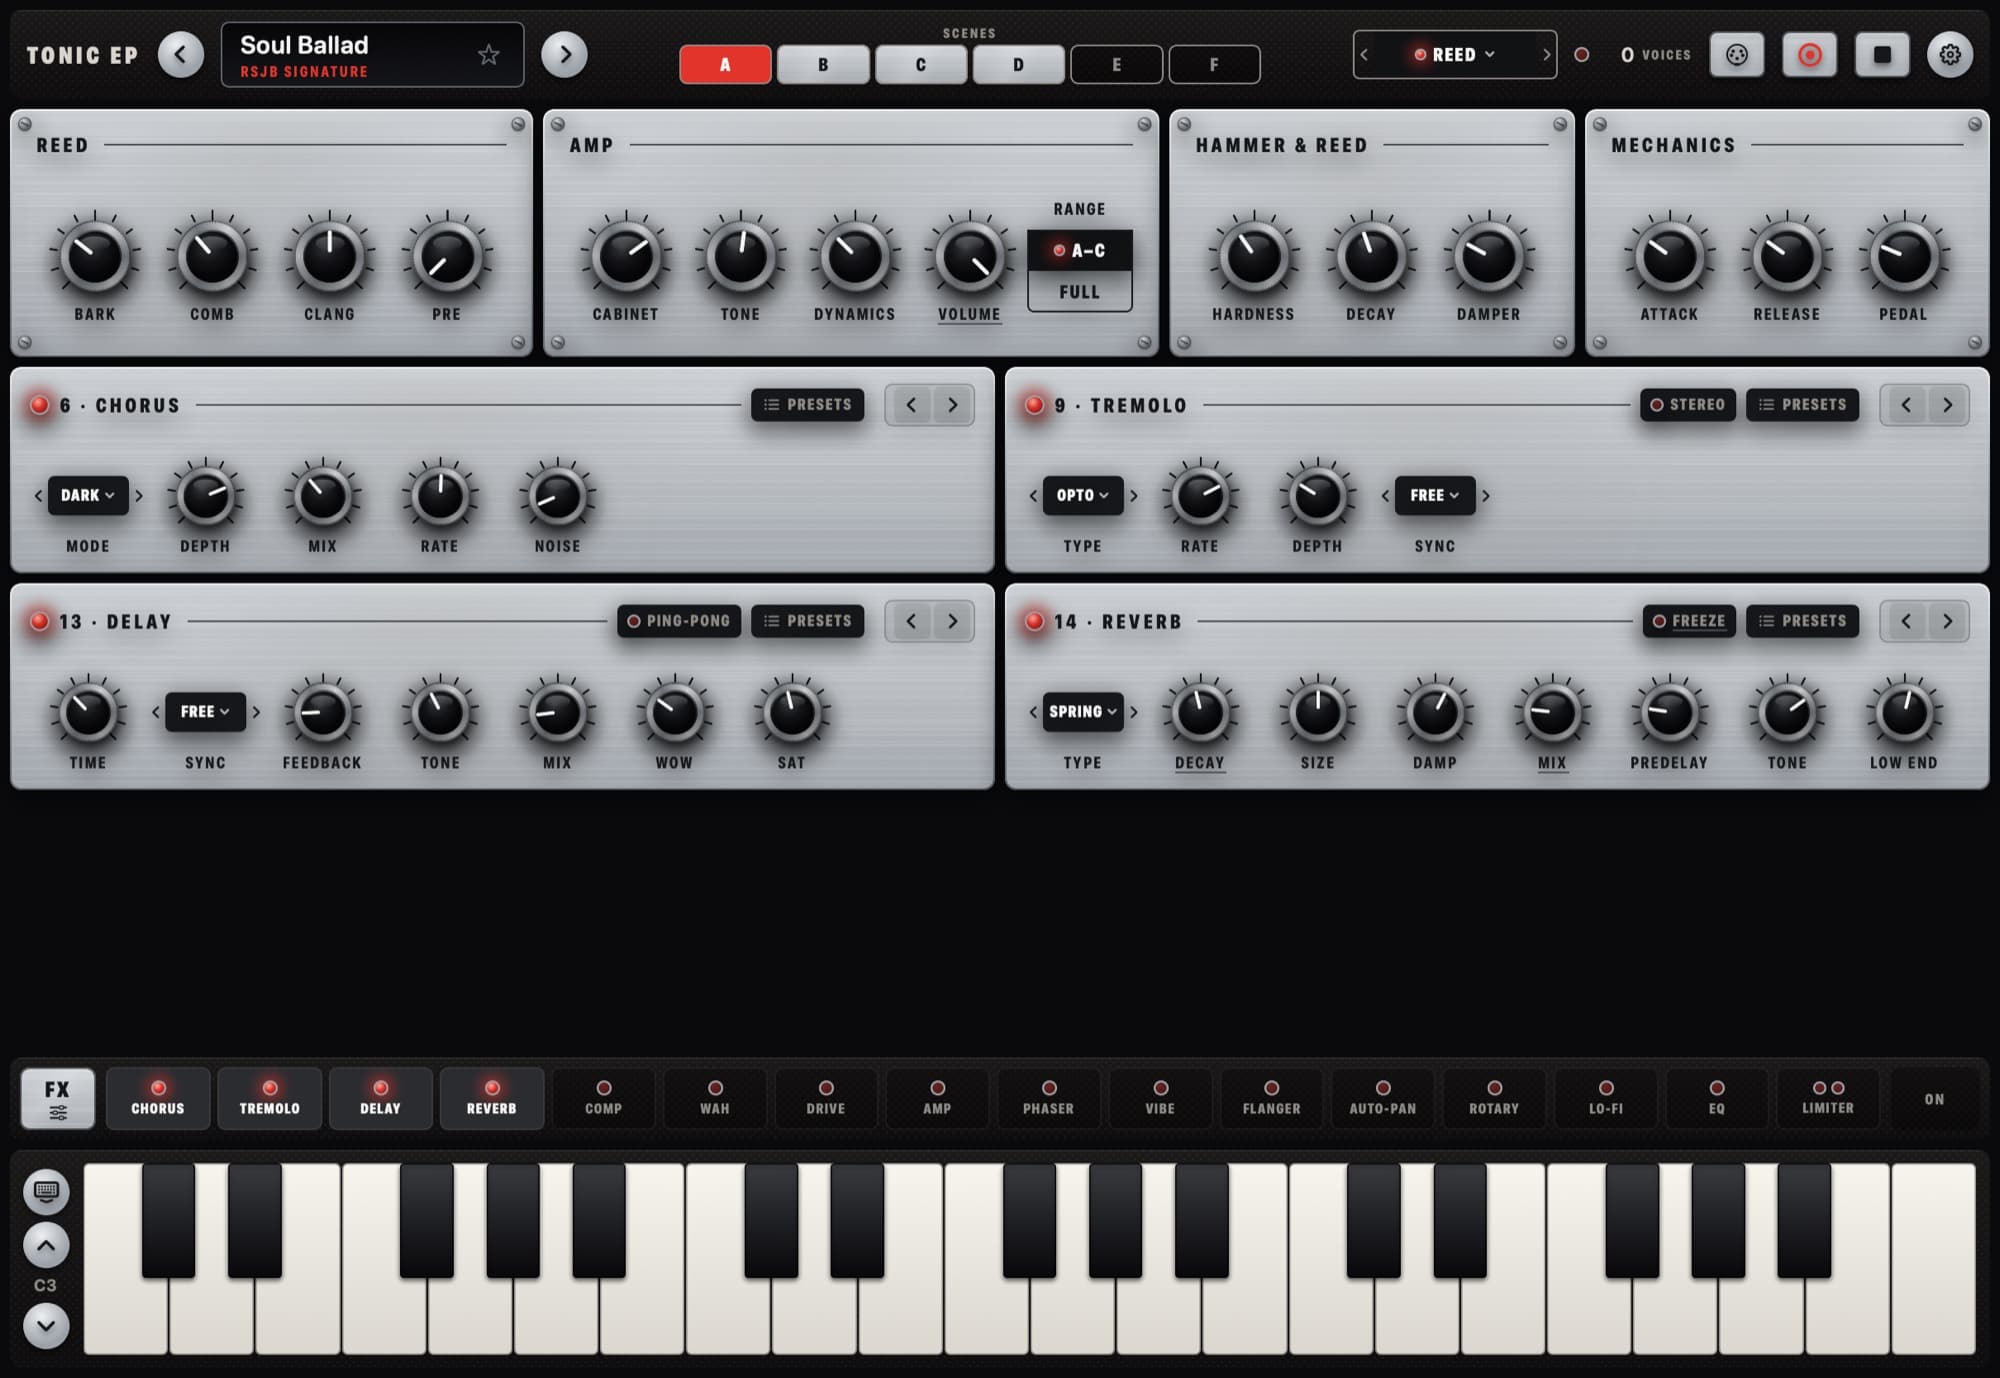Step to the previous reverb type before SPRING
The height and width of the screenshot is (1378, 2000).
tap(1033, 712)
